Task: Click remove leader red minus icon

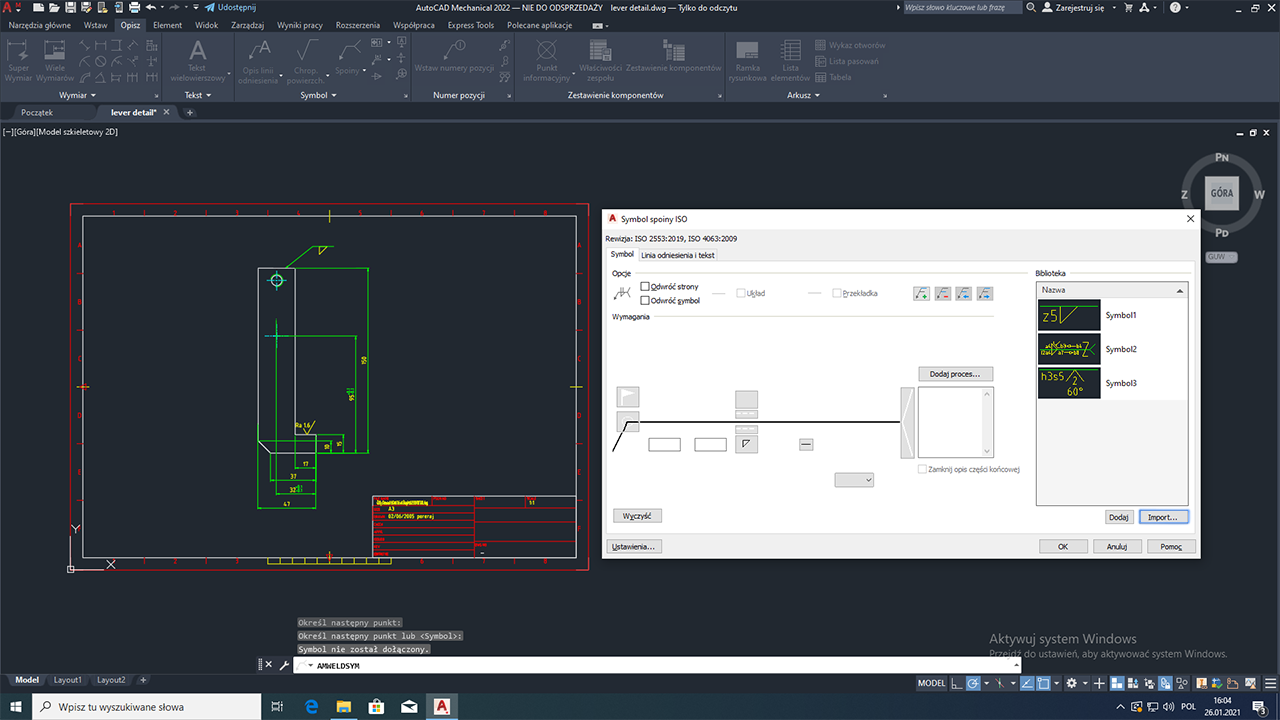Action: tap(942, 293)
